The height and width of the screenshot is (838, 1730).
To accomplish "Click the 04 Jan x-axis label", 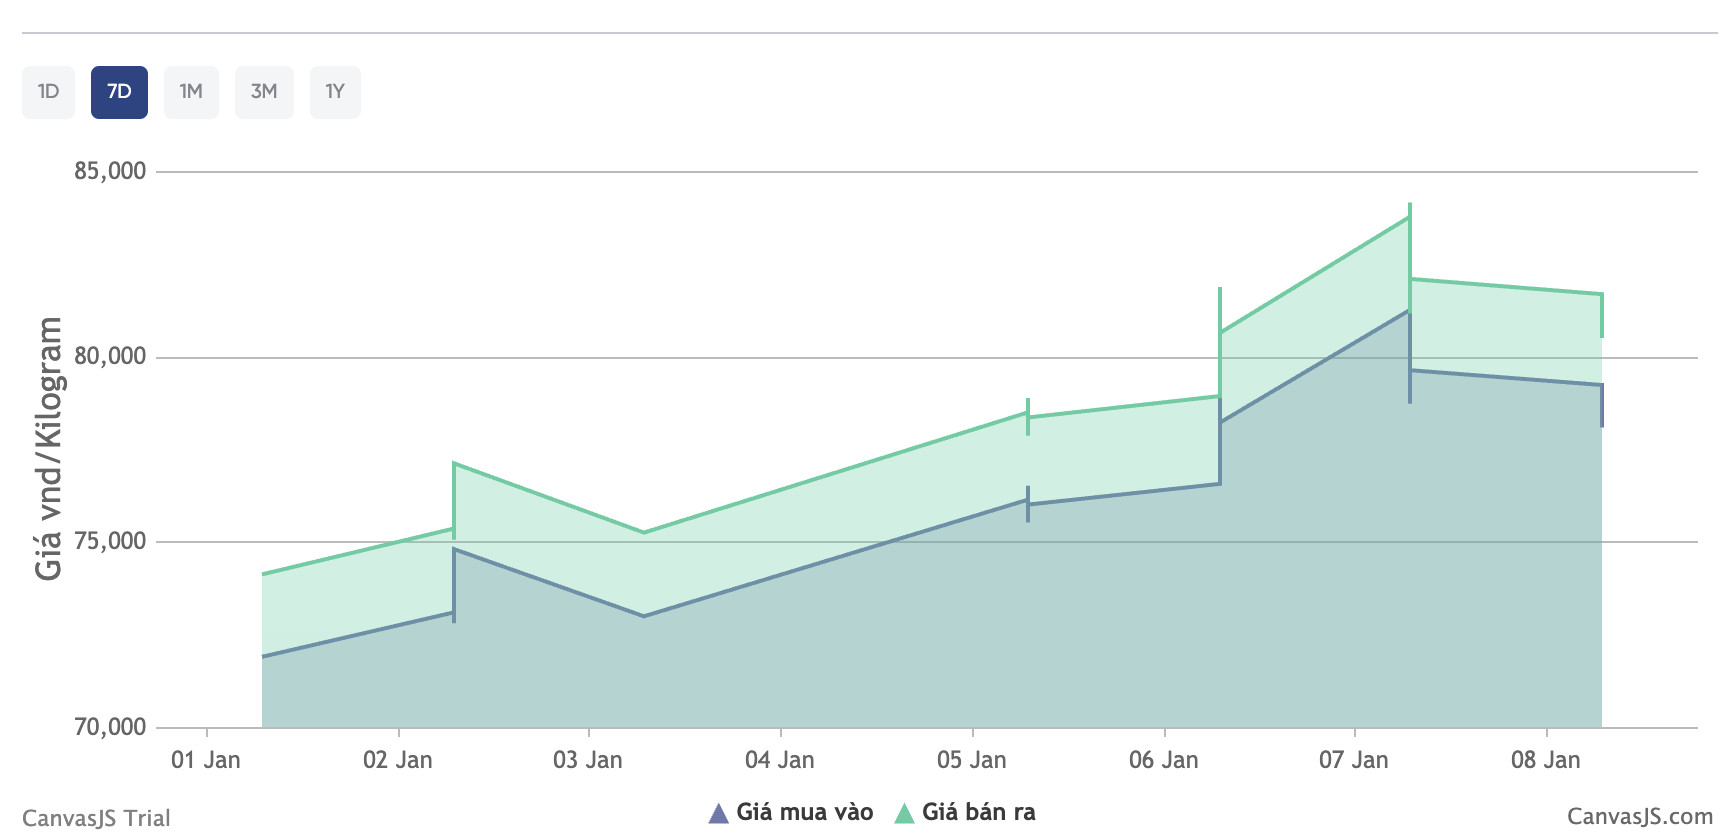I will coord(780,760).
